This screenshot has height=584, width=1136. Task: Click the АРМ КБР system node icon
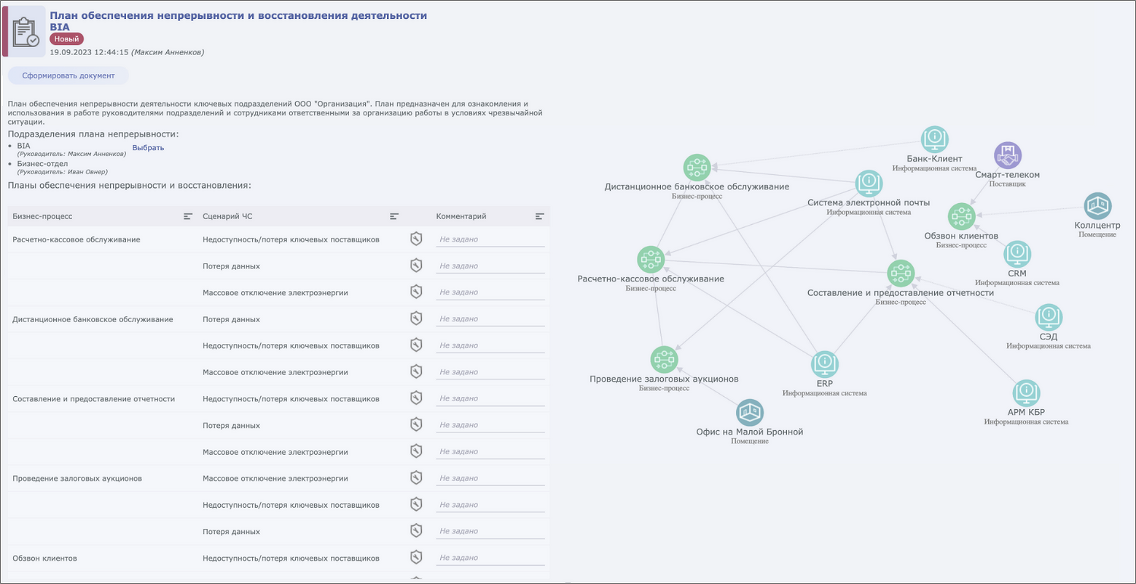1026,392
